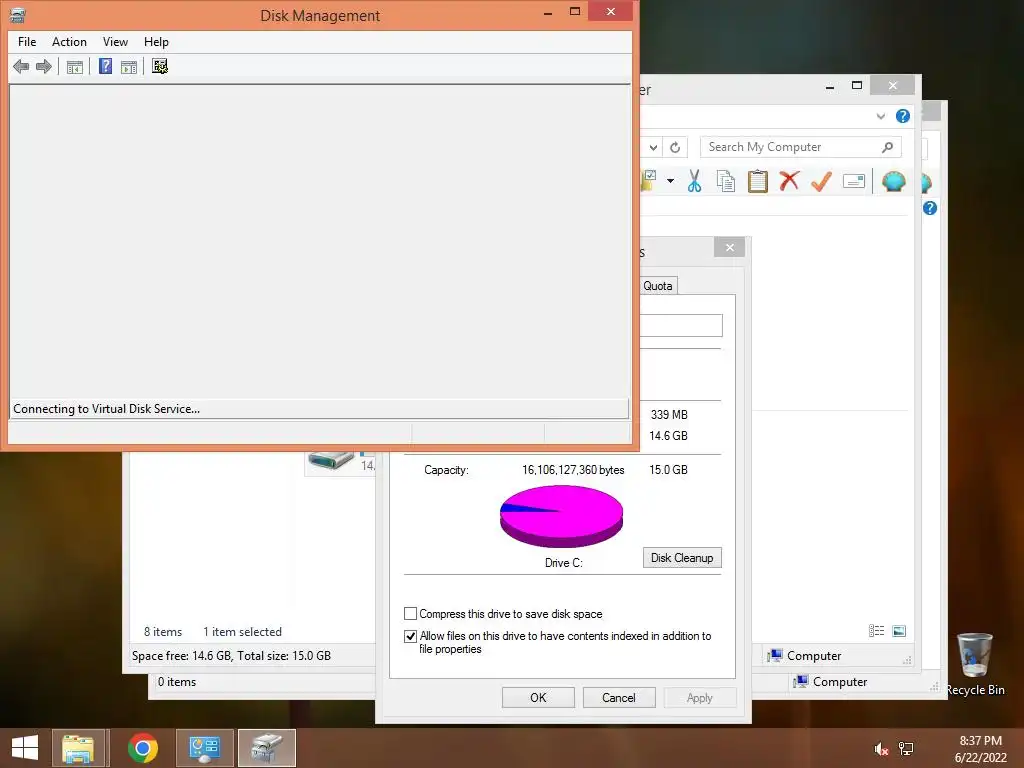Open Control Panel taskbar icon

(204, 748)
